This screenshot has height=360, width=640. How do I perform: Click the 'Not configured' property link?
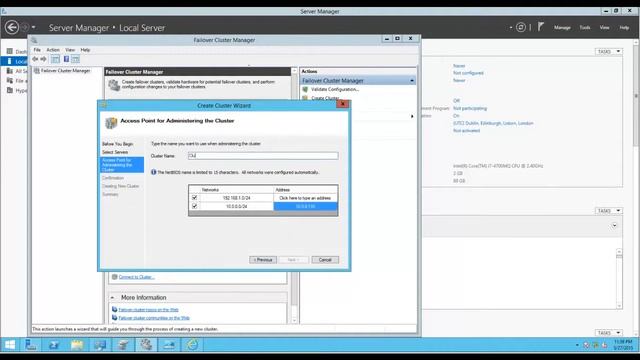pos(468,73)
